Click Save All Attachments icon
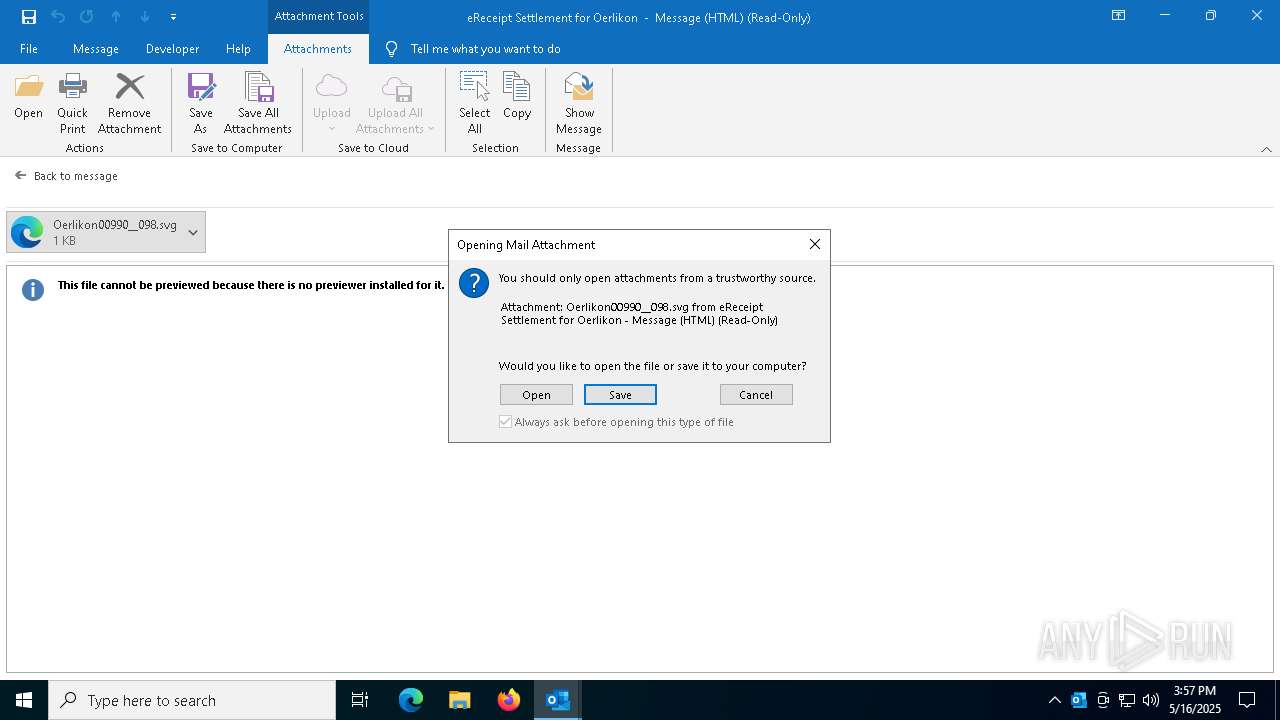This screenshot has width=1280, height=720. click(x=258, y=104)
